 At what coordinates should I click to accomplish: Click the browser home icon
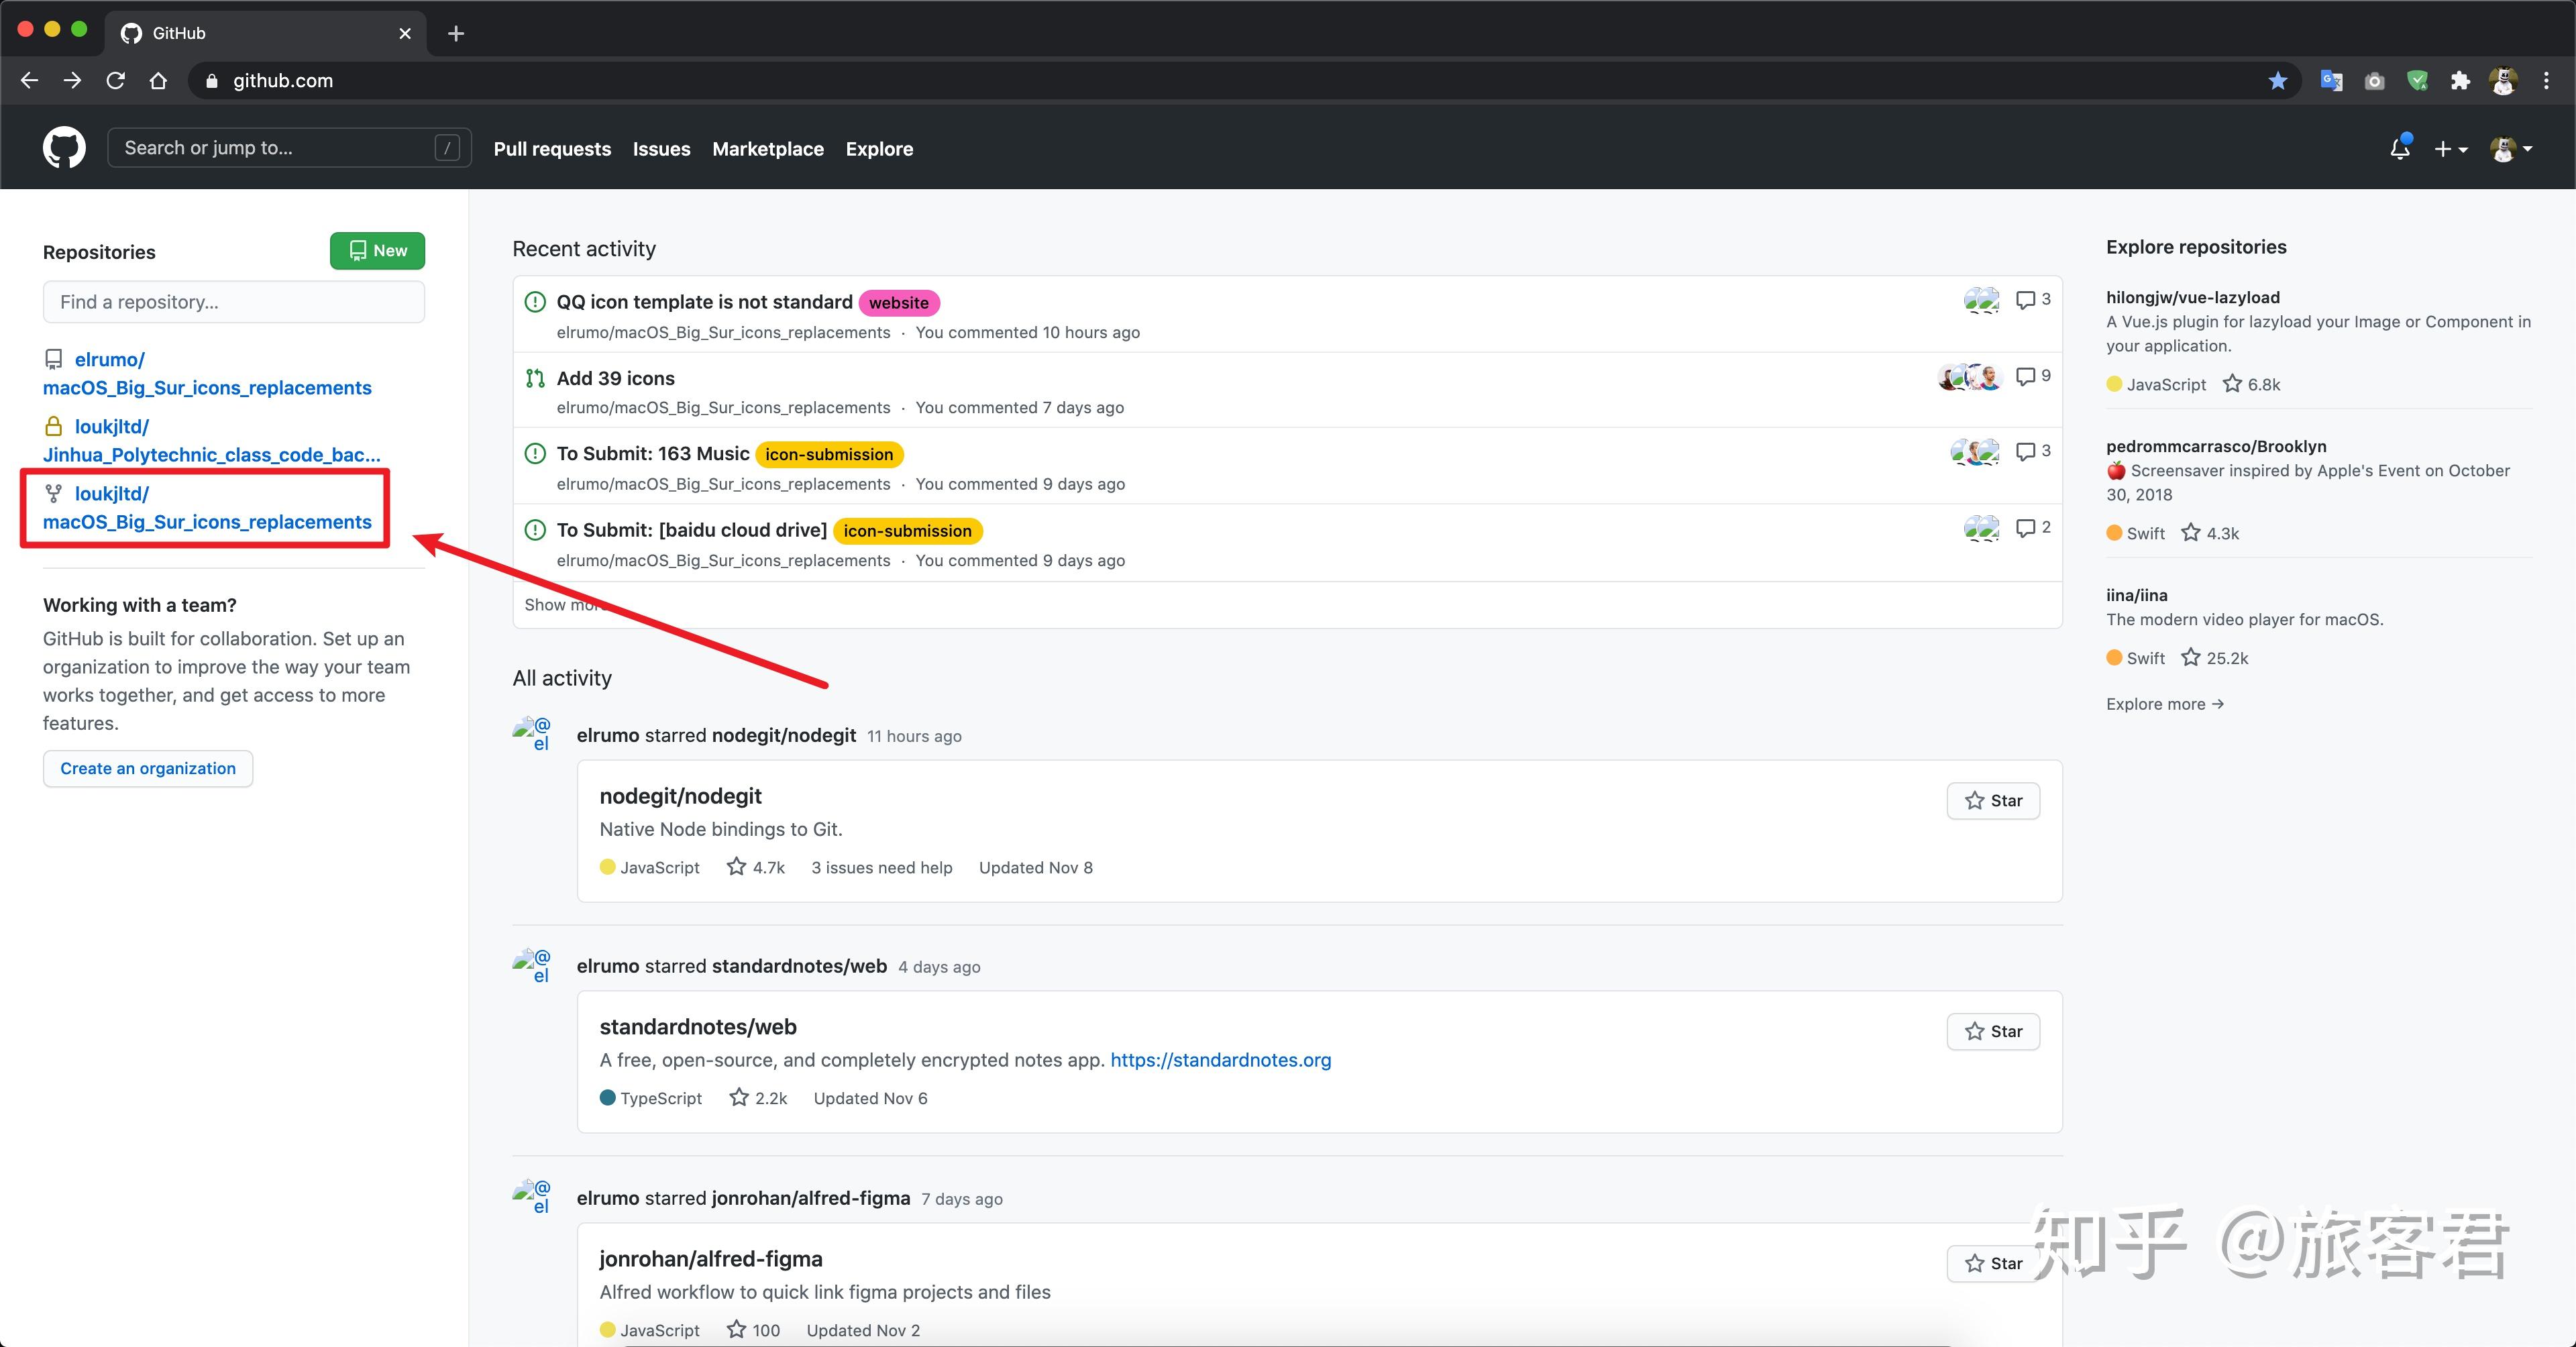tap(158, 81)
